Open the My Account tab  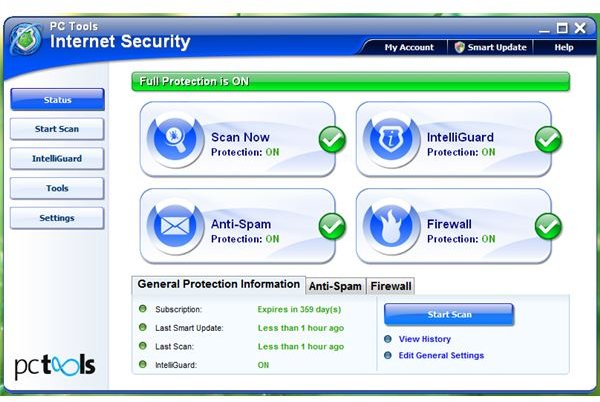(409, 47)
